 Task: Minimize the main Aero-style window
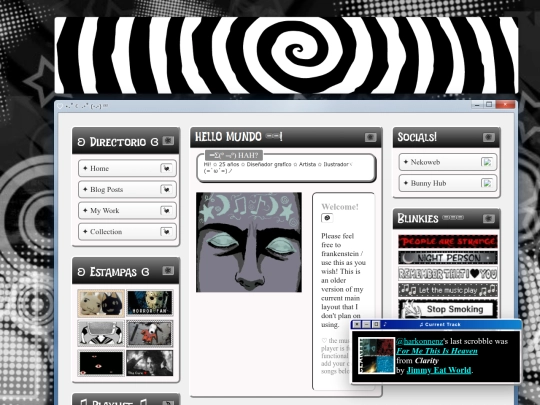[x=477, y=105]
